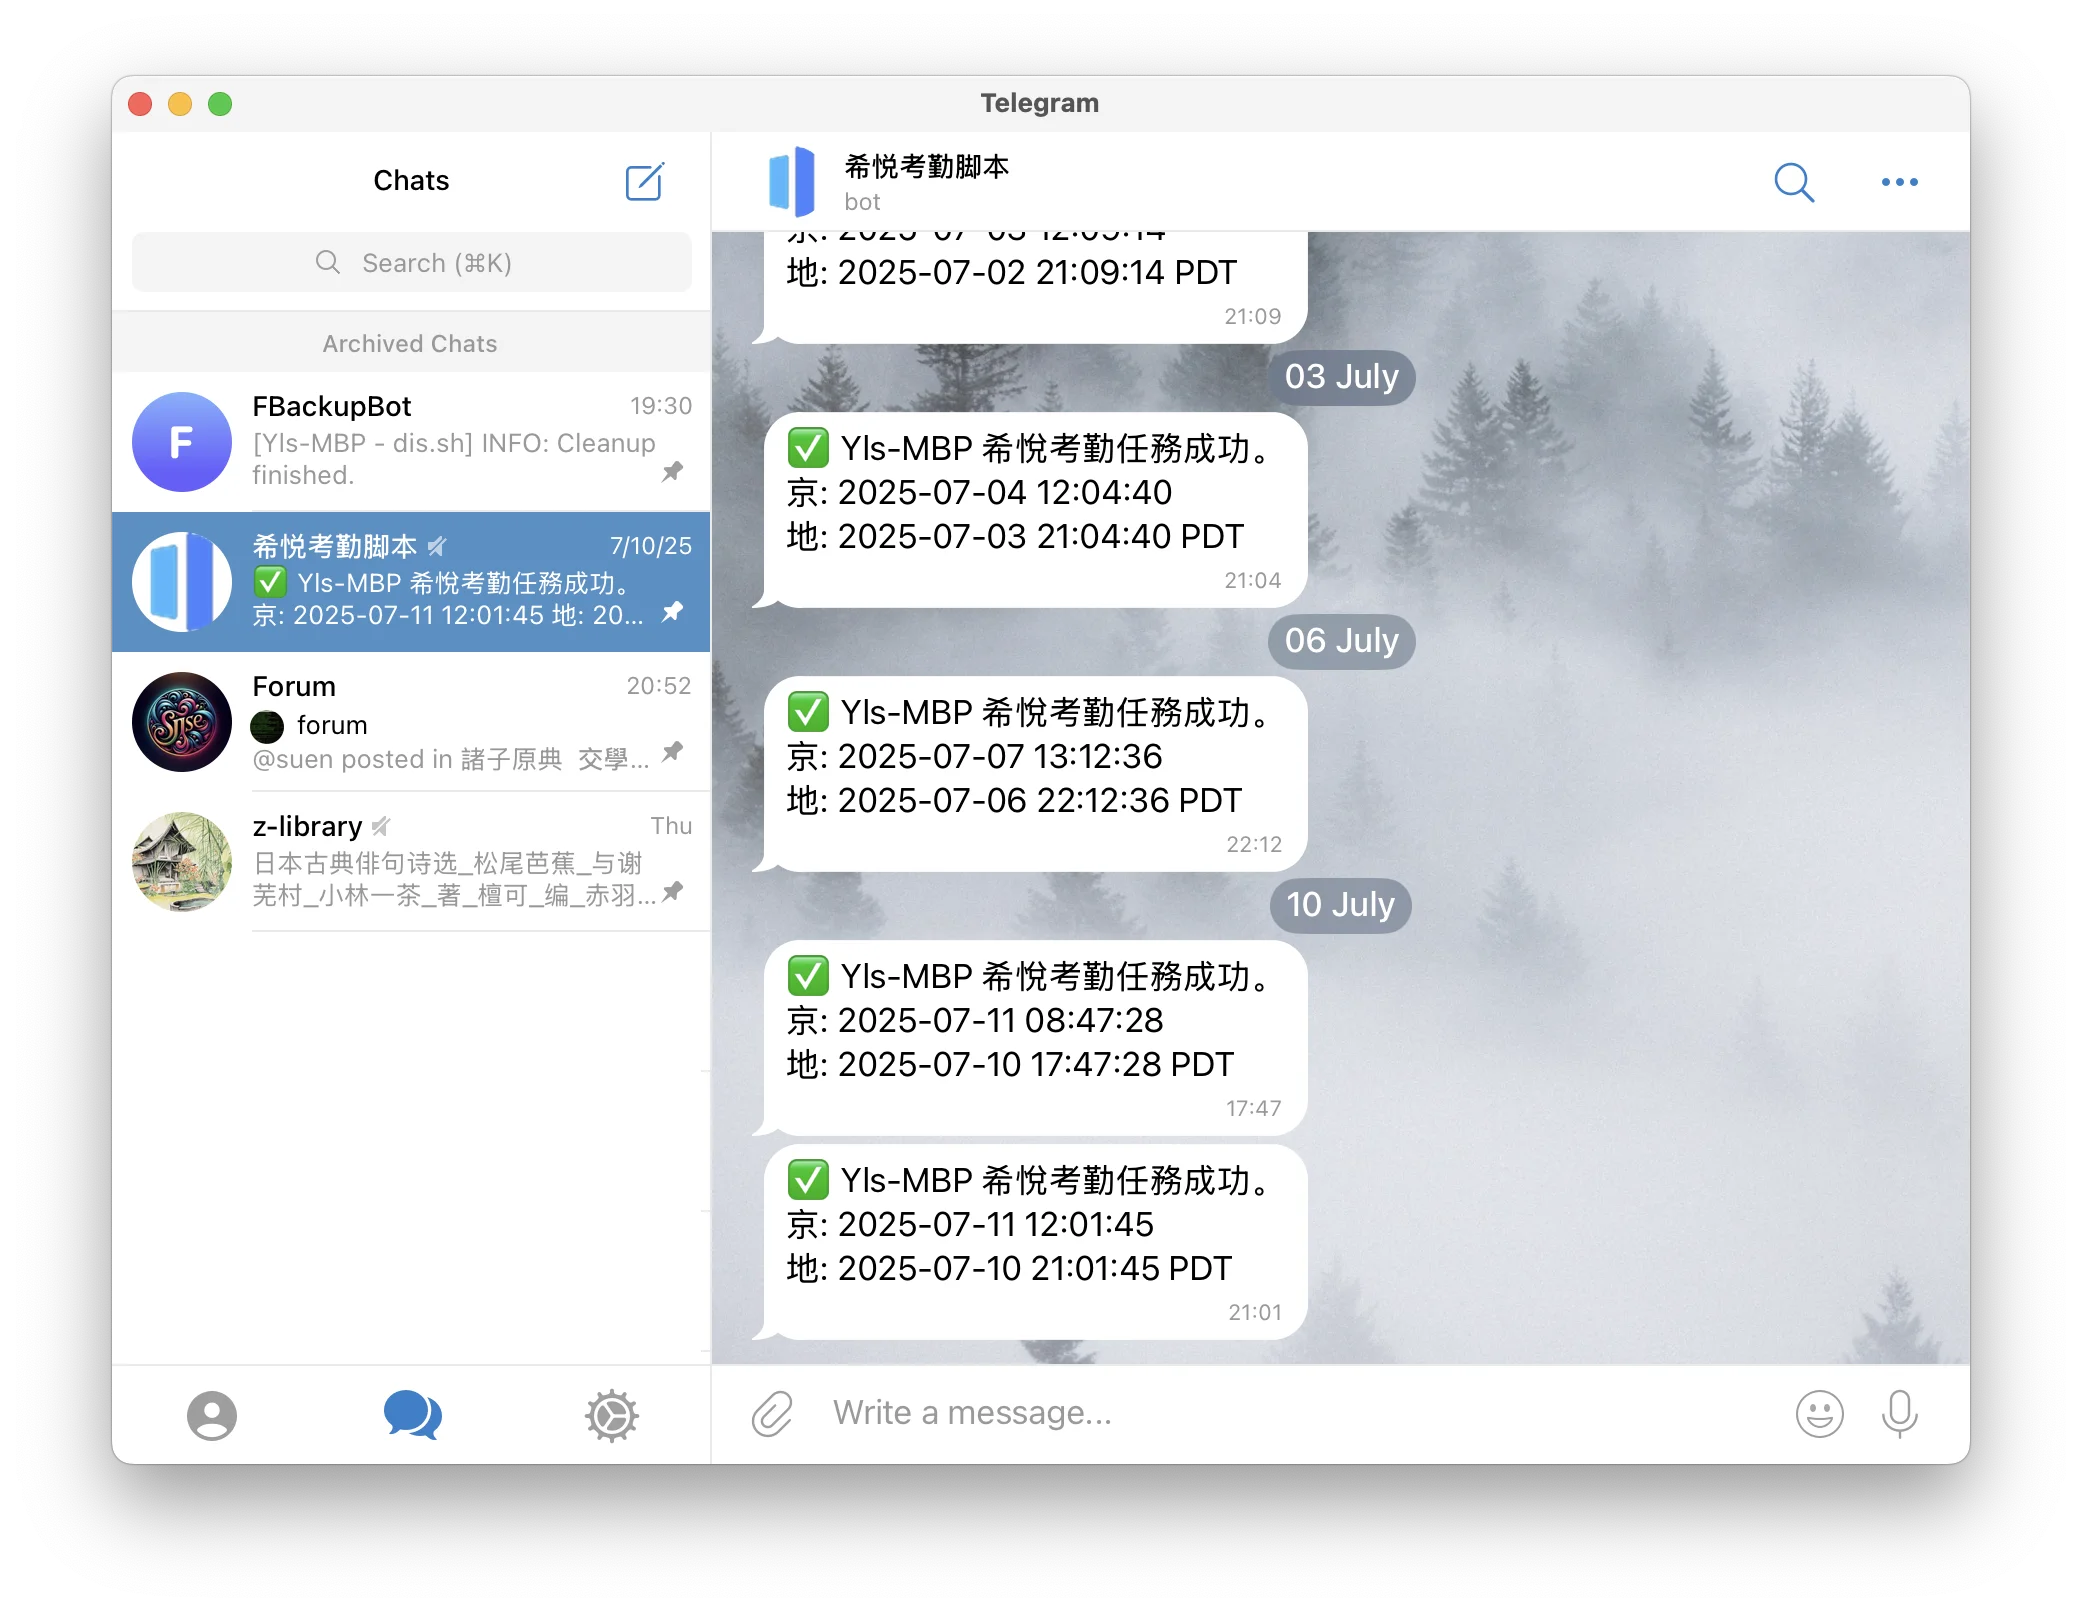
Task: Open the chat options via the ellipsis icon
Action: [x=1899, y=181]
